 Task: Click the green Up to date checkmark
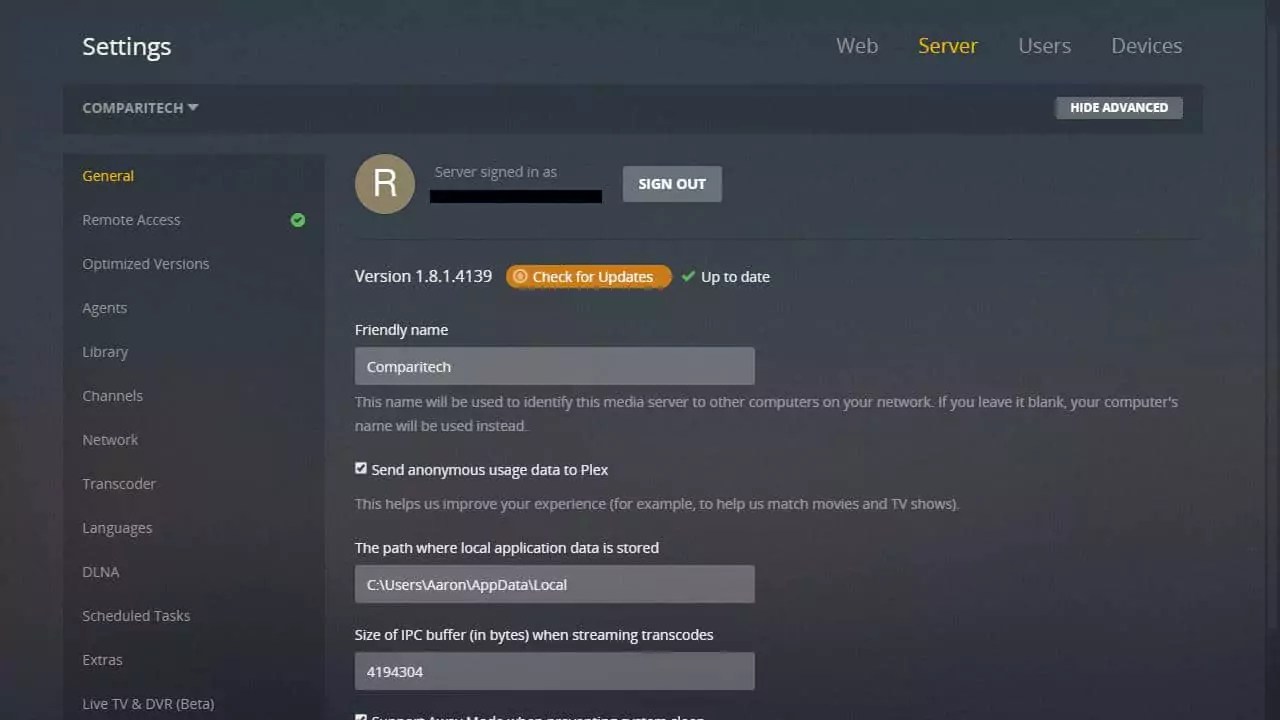pos(688,277)
